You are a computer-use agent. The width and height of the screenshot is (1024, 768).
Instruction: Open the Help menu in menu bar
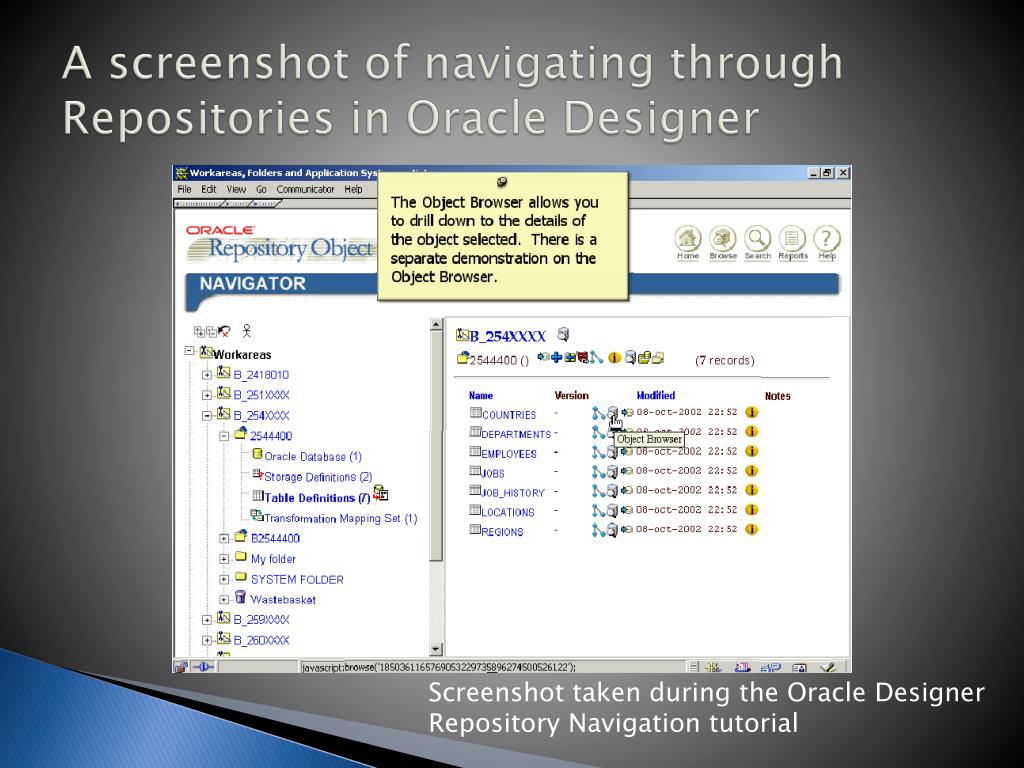tap(353, 189)
